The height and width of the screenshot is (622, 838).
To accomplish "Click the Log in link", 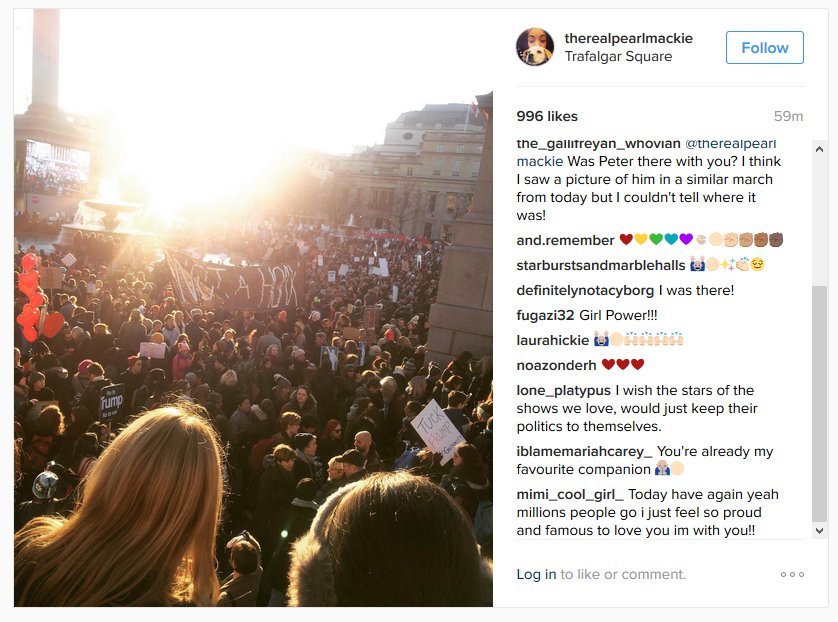I will (x=536, y=574).
